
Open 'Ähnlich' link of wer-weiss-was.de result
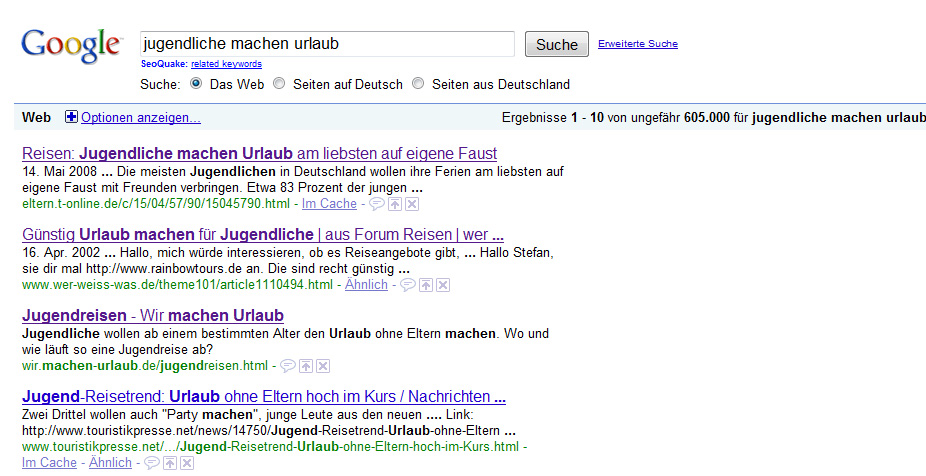(366, 285)
